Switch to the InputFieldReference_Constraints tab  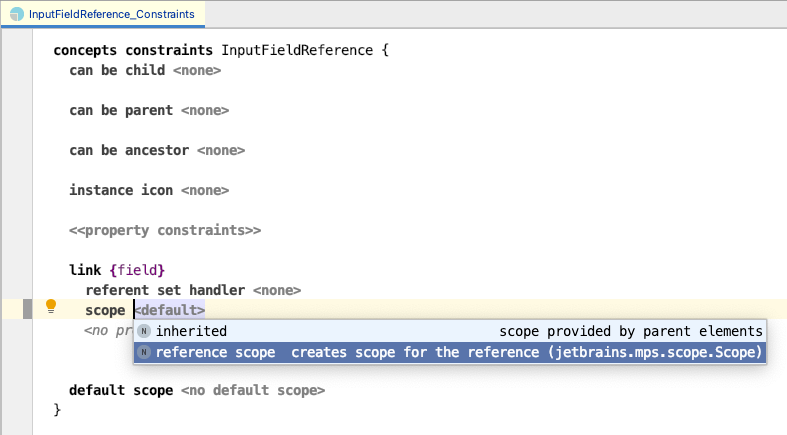click(x=103, y=15)
